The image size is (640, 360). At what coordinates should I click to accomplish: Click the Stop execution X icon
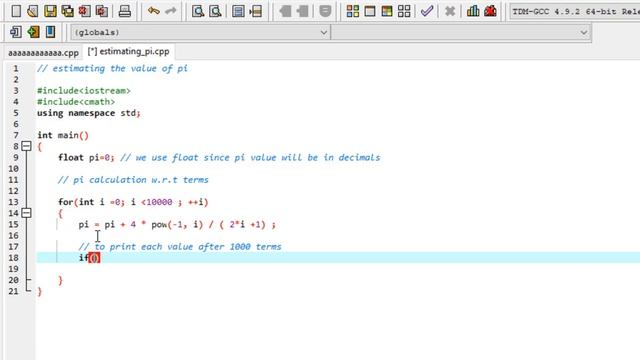[450, 11]
